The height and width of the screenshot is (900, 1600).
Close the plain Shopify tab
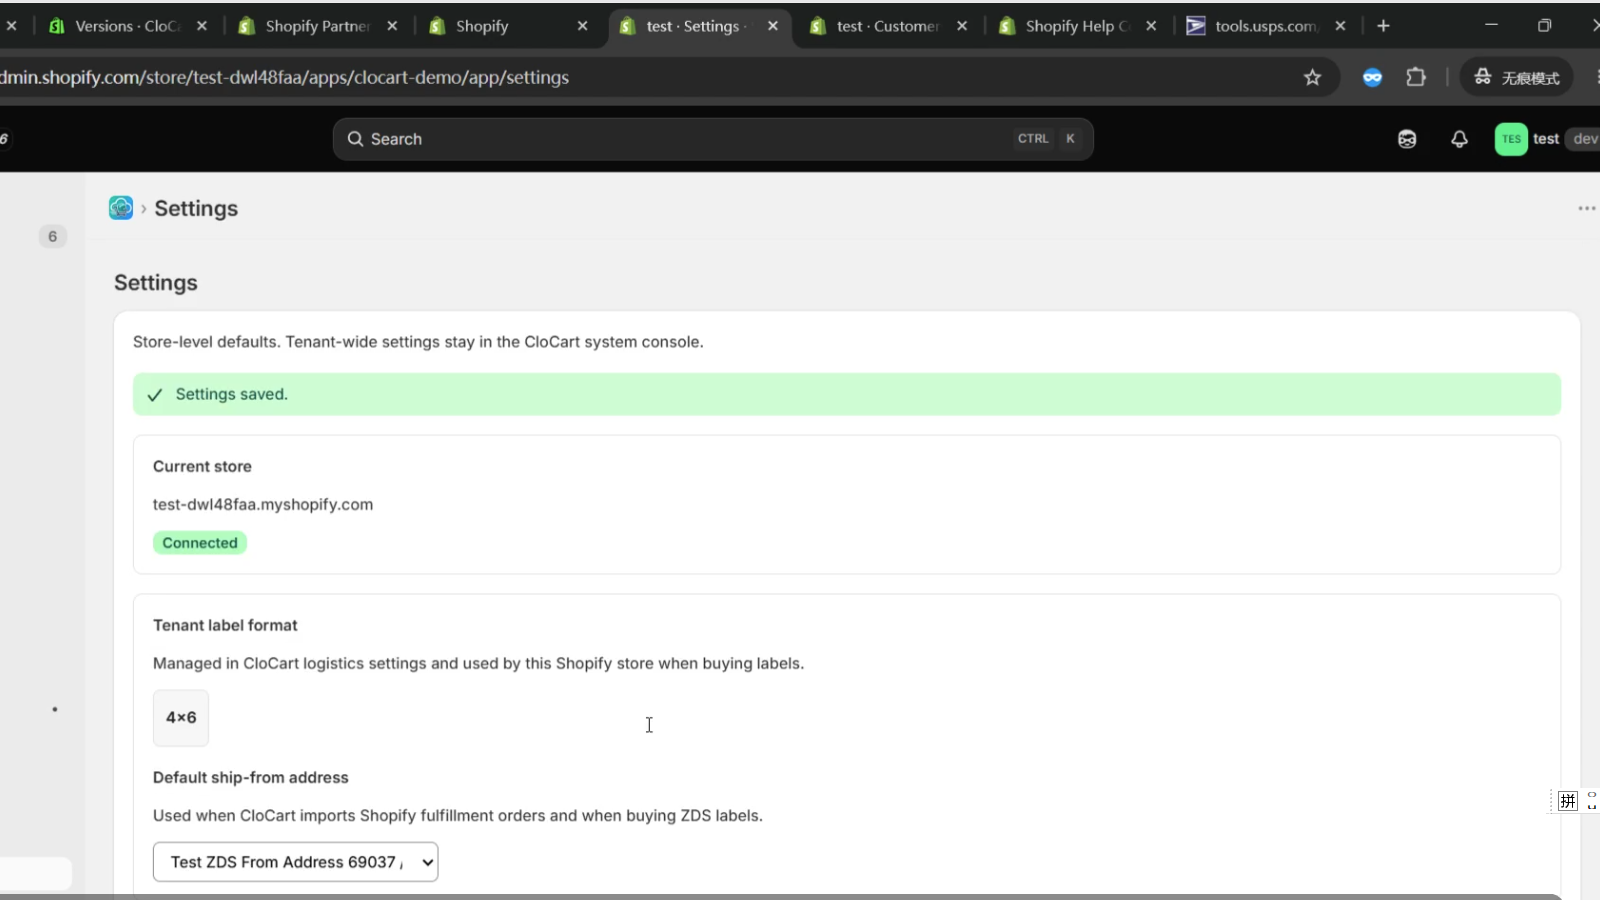(583, 26)
